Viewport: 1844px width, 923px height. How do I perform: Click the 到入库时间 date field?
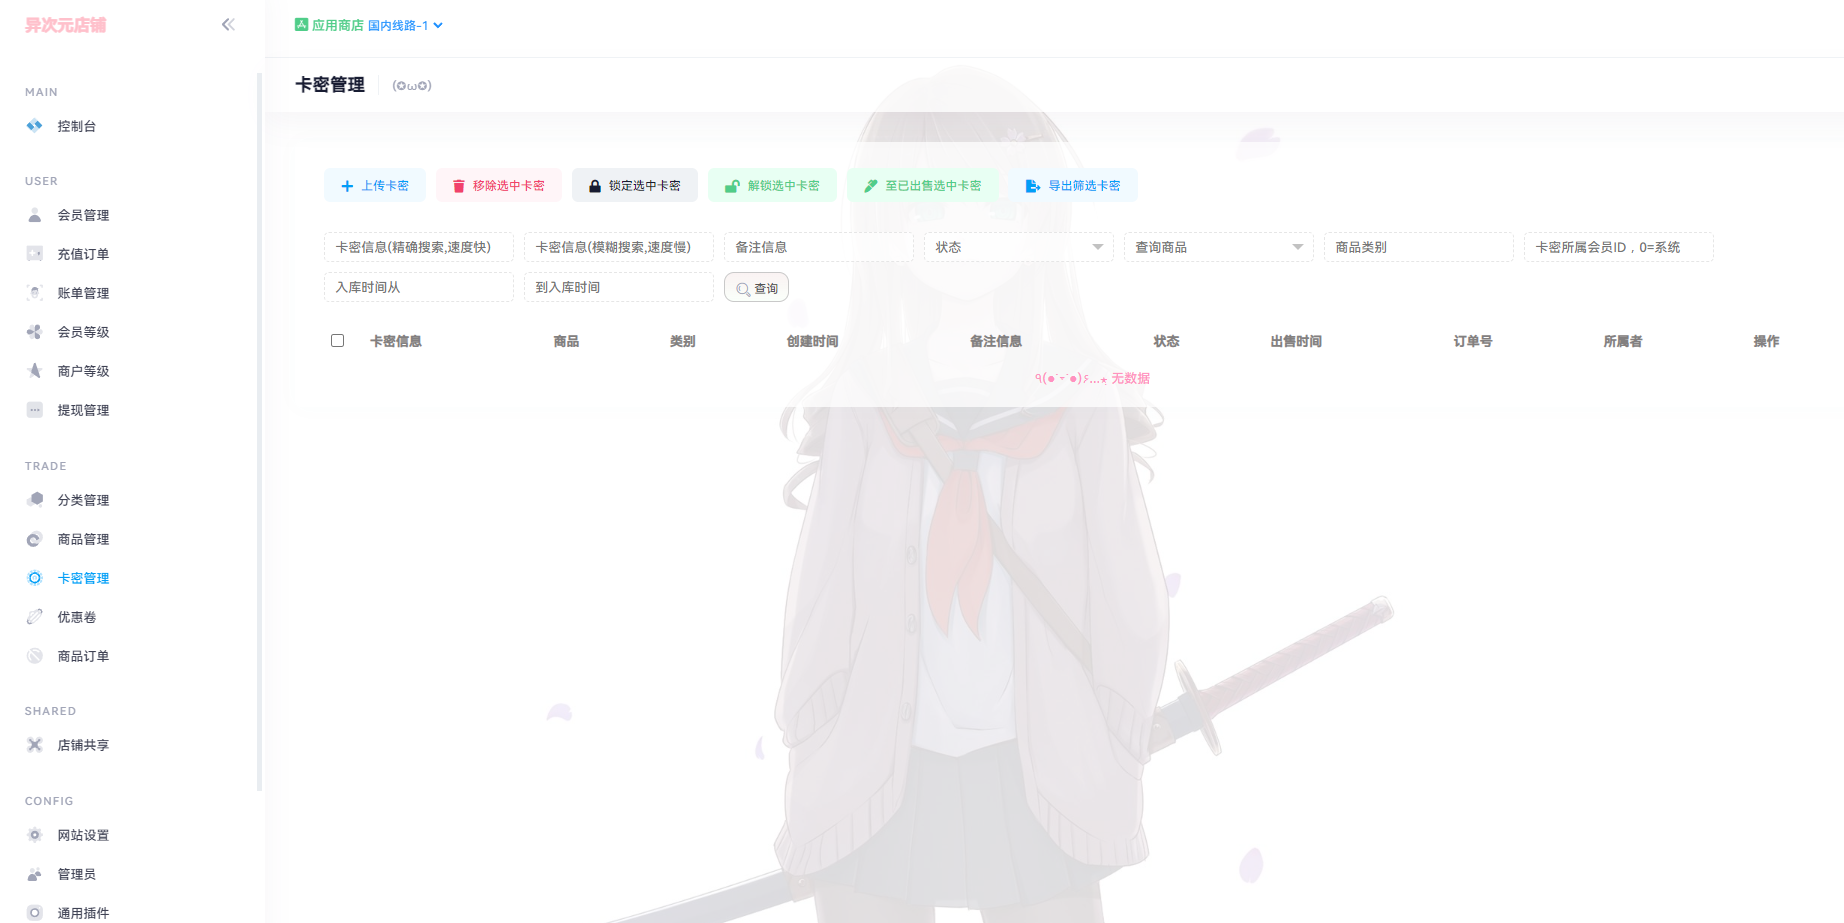(618, 287)
